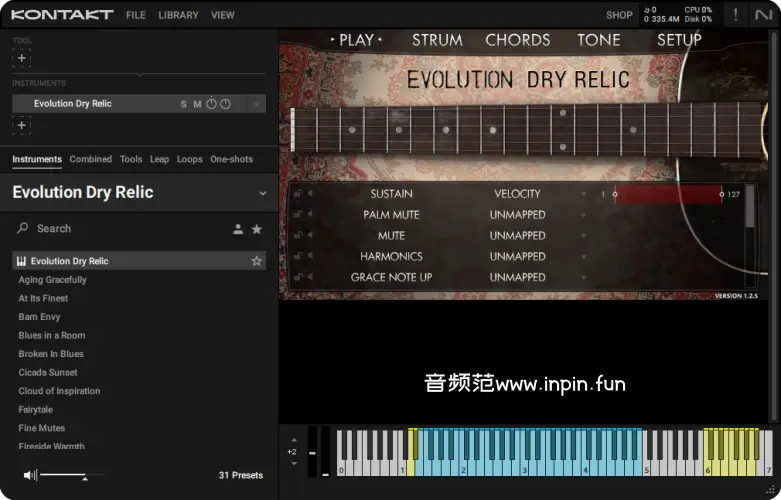Load the Blues in a Room preset
Screen dimensions: 781x500
52,335
